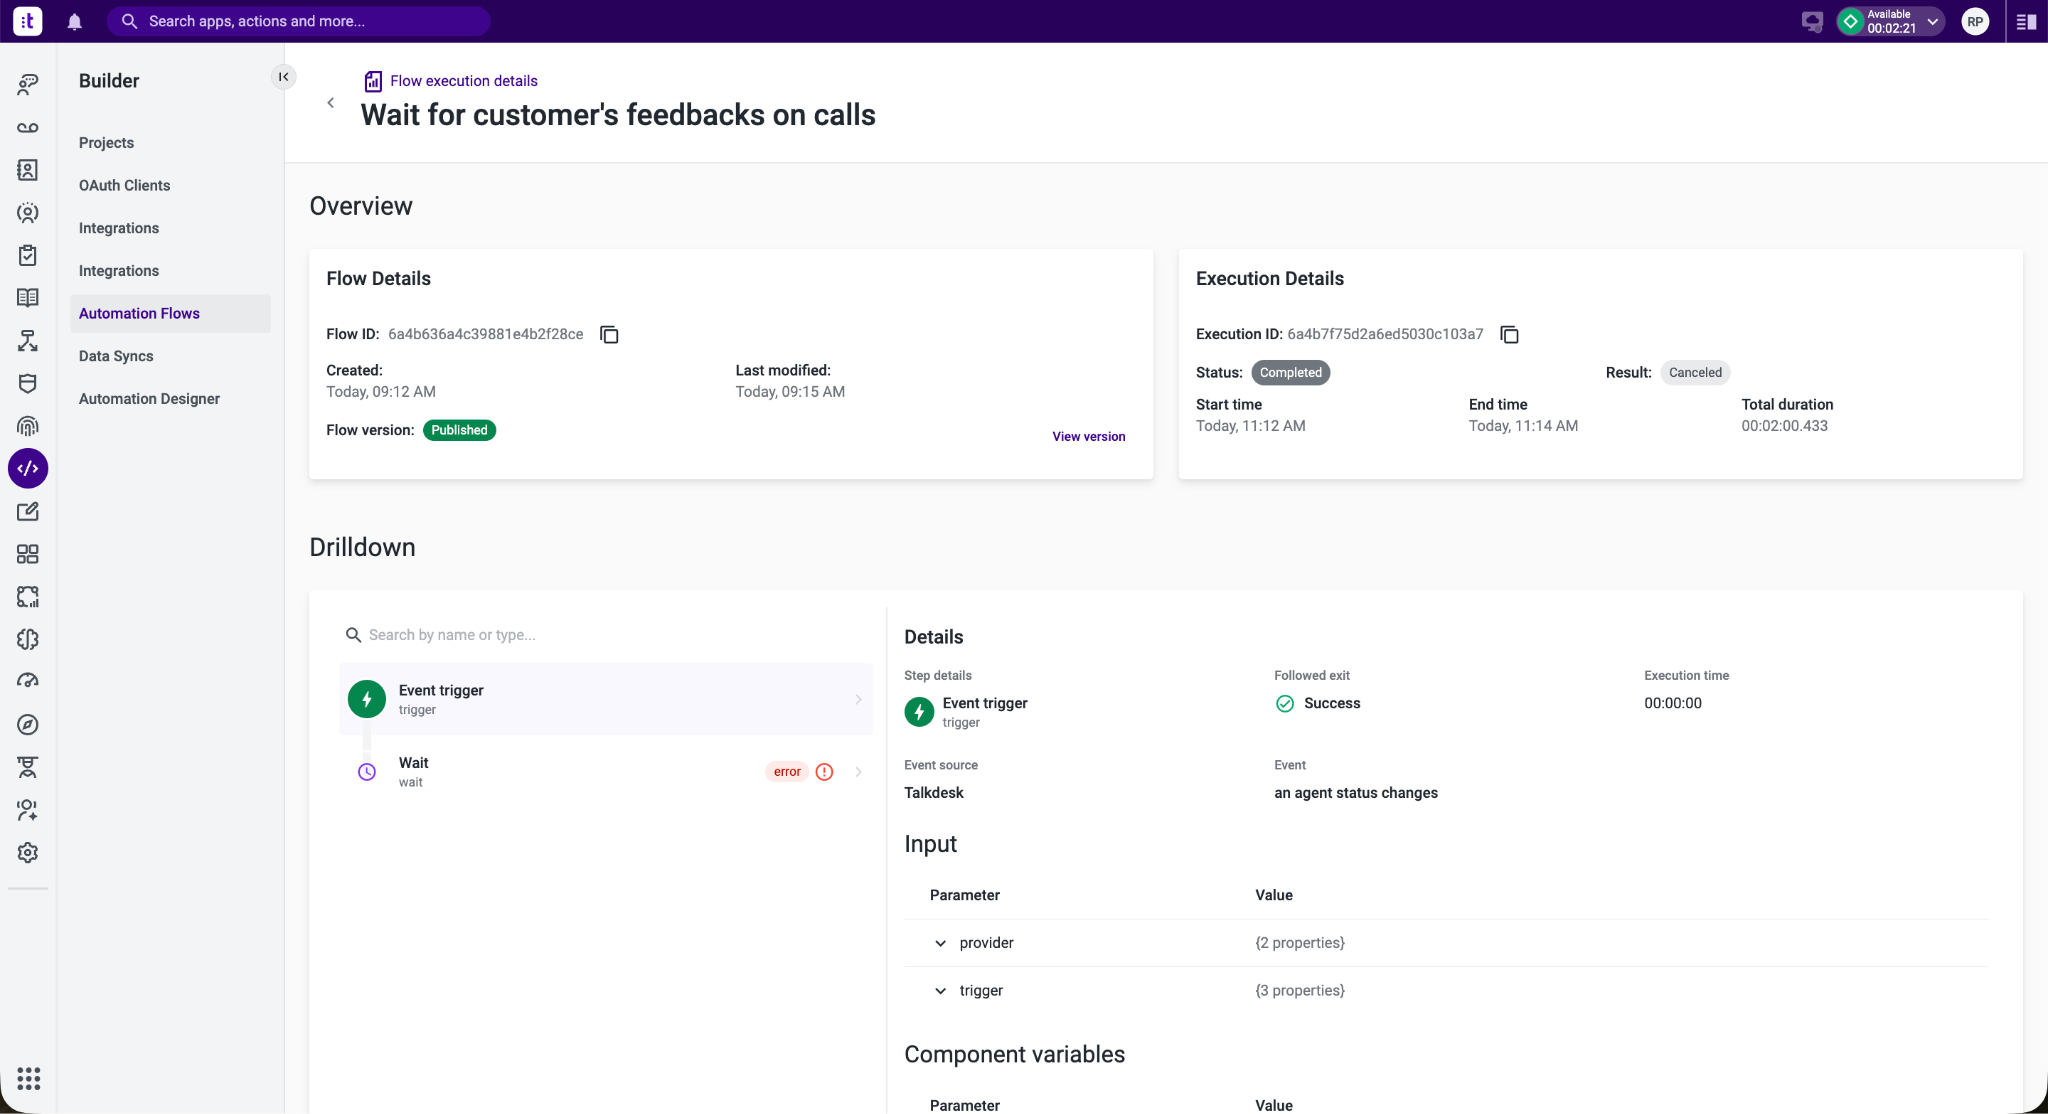This screenshot has width=2048, height=1114.
Task: Open the fingerprint identity sidebar icon
Action: click(28, 426)
